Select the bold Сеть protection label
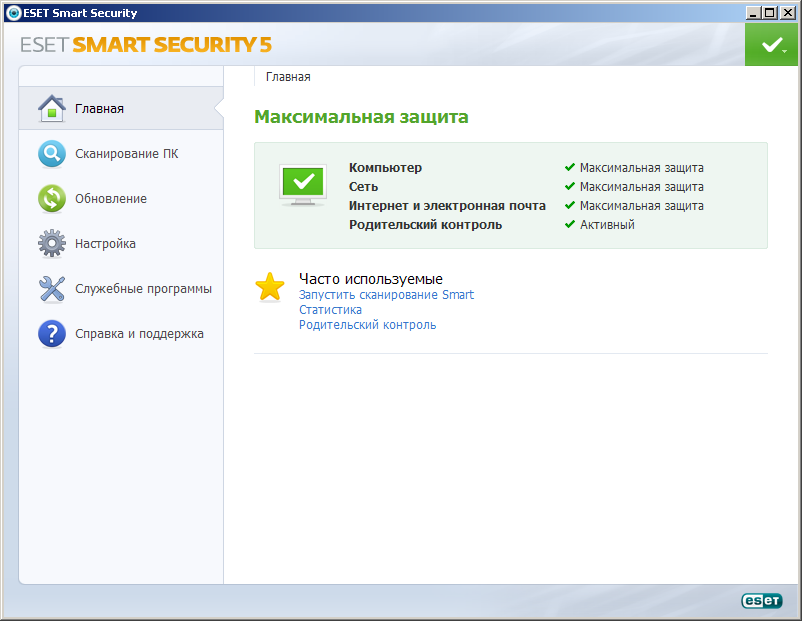Image resolution: width=802 pixels, height=621 pixels. (363, 187)
